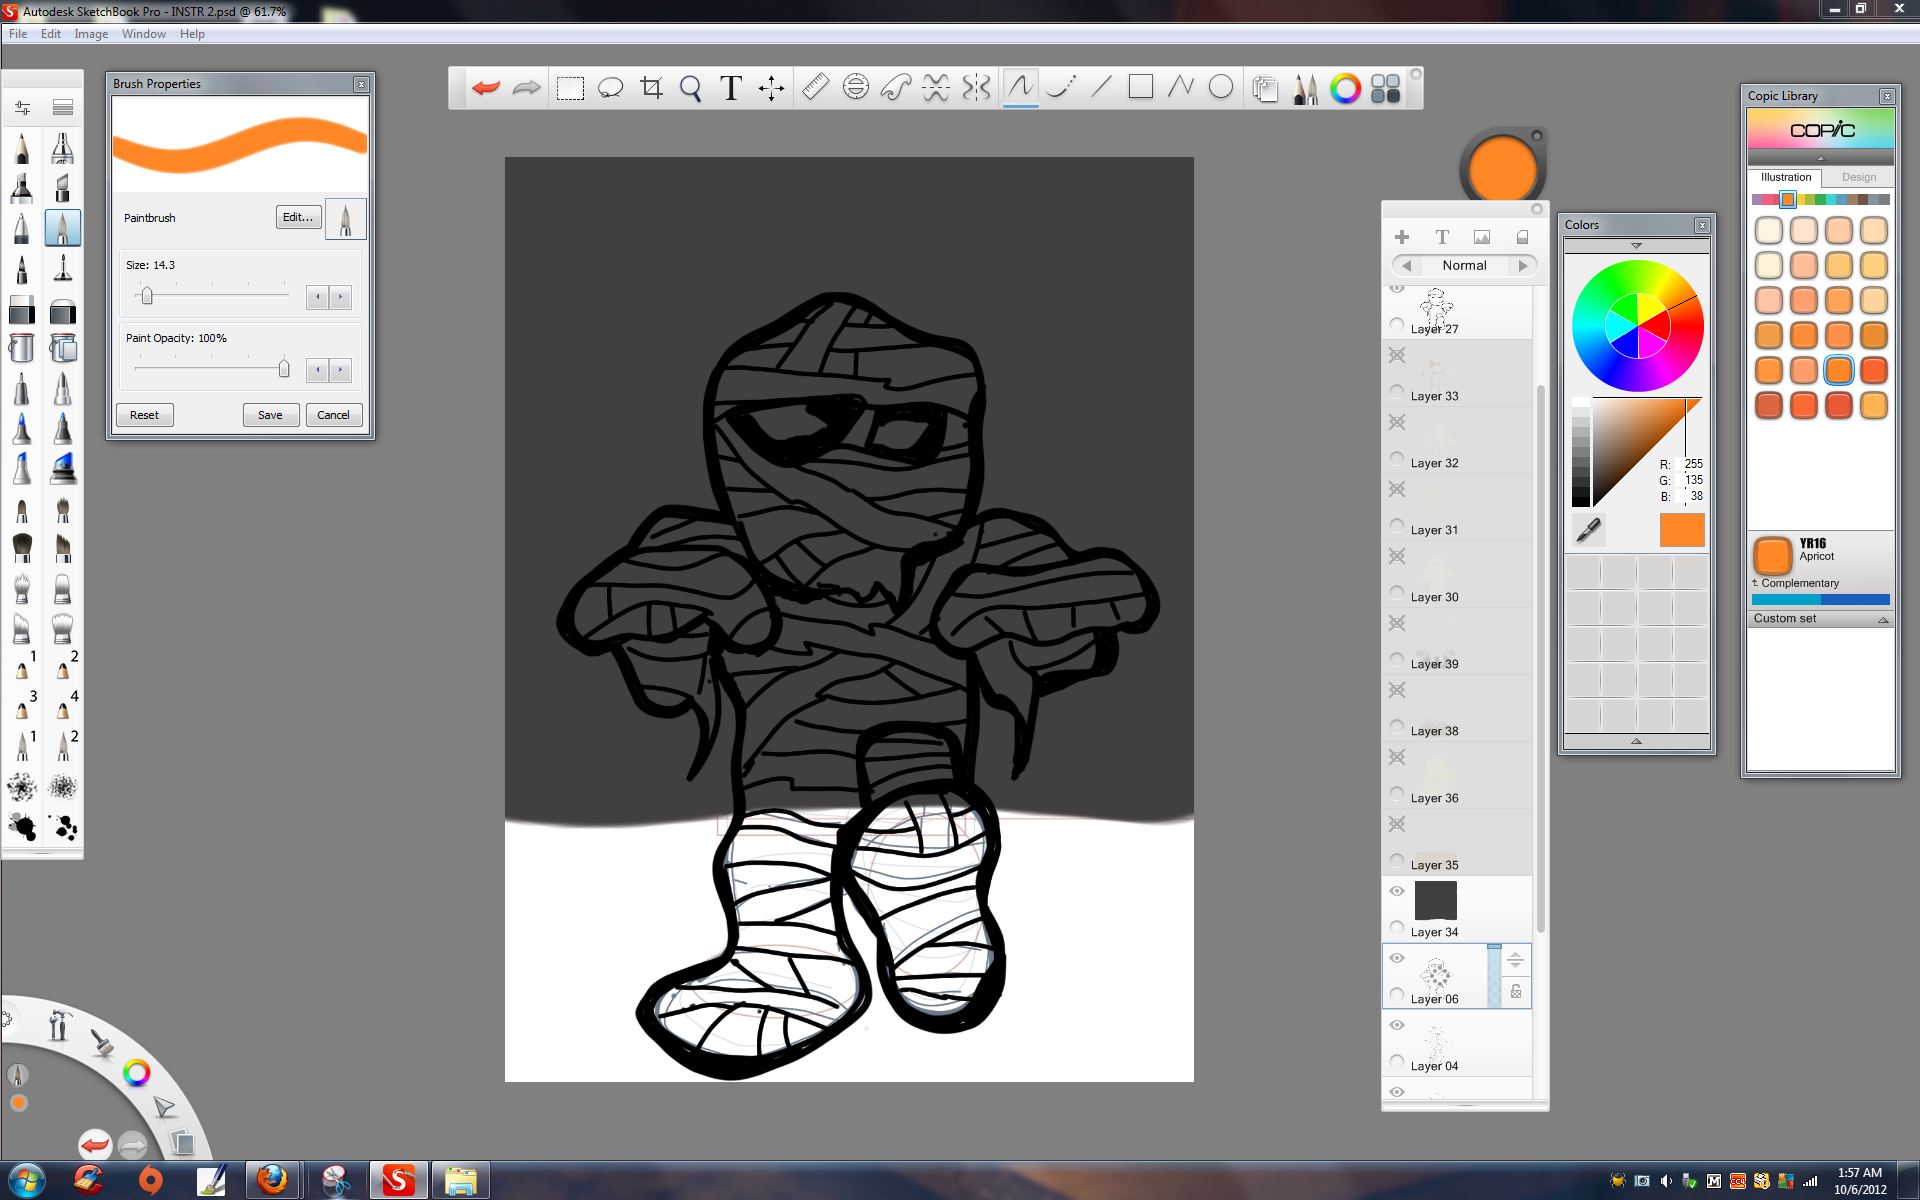Activate the Zoom magnifier tool
The width and height of the screenshot is (1920, 1200).
coord(690,88)
